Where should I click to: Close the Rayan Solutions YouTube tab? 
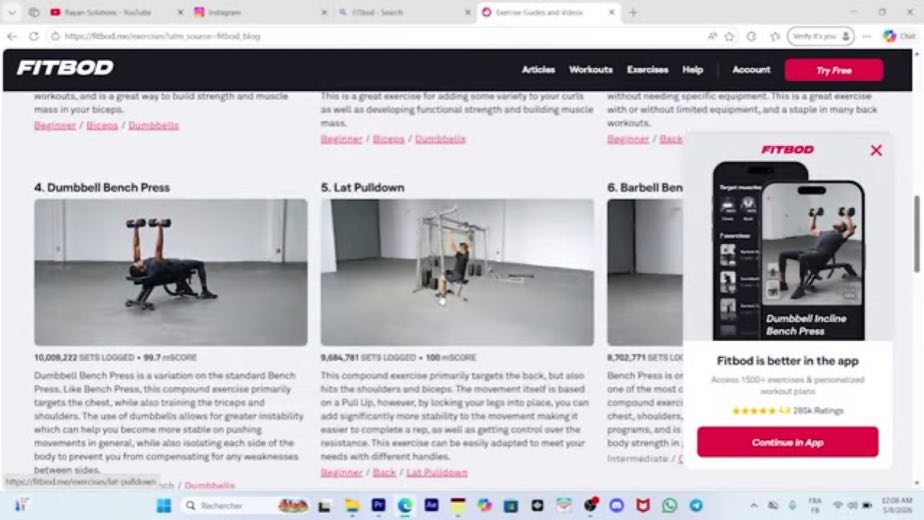coord(180,12)
